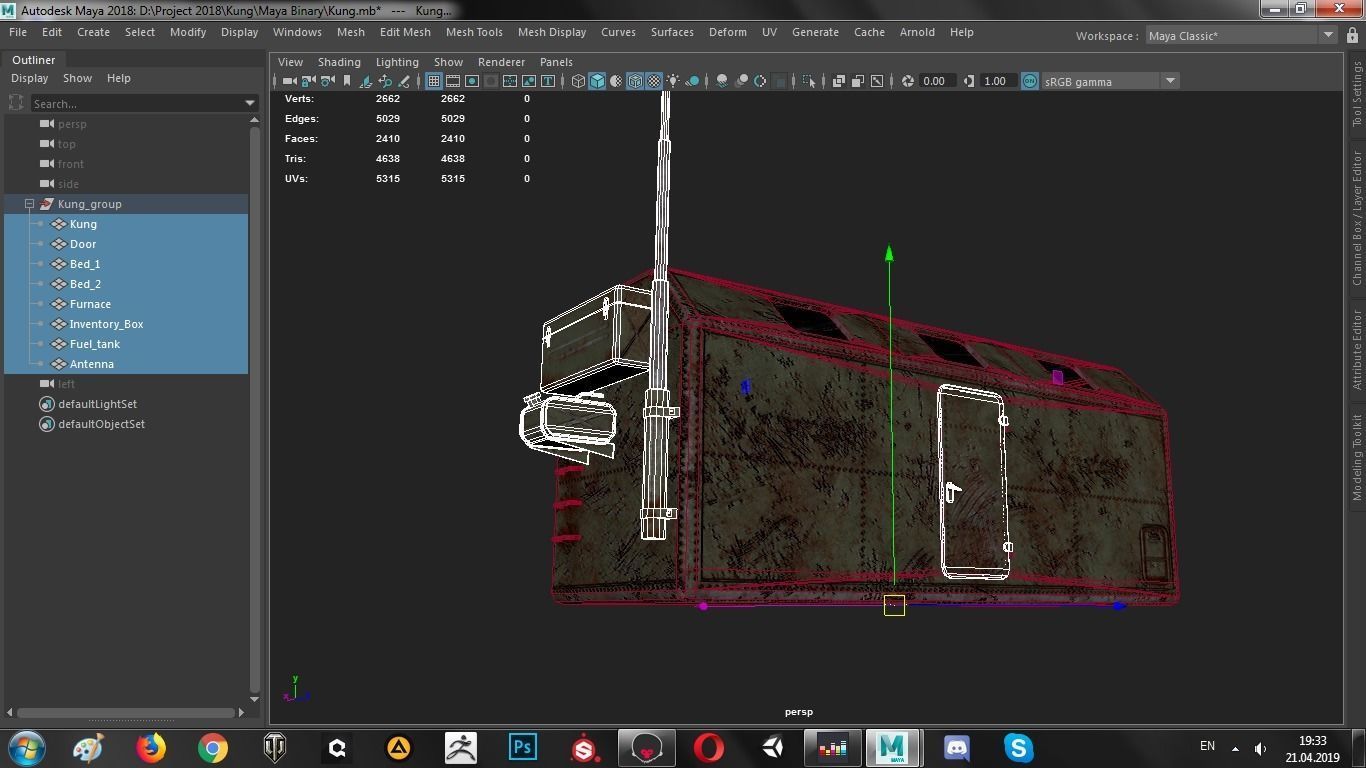The width and height of the screenshot is (1366, 770).
Task: Open the Shading panel menu
Action: point(339,62)
